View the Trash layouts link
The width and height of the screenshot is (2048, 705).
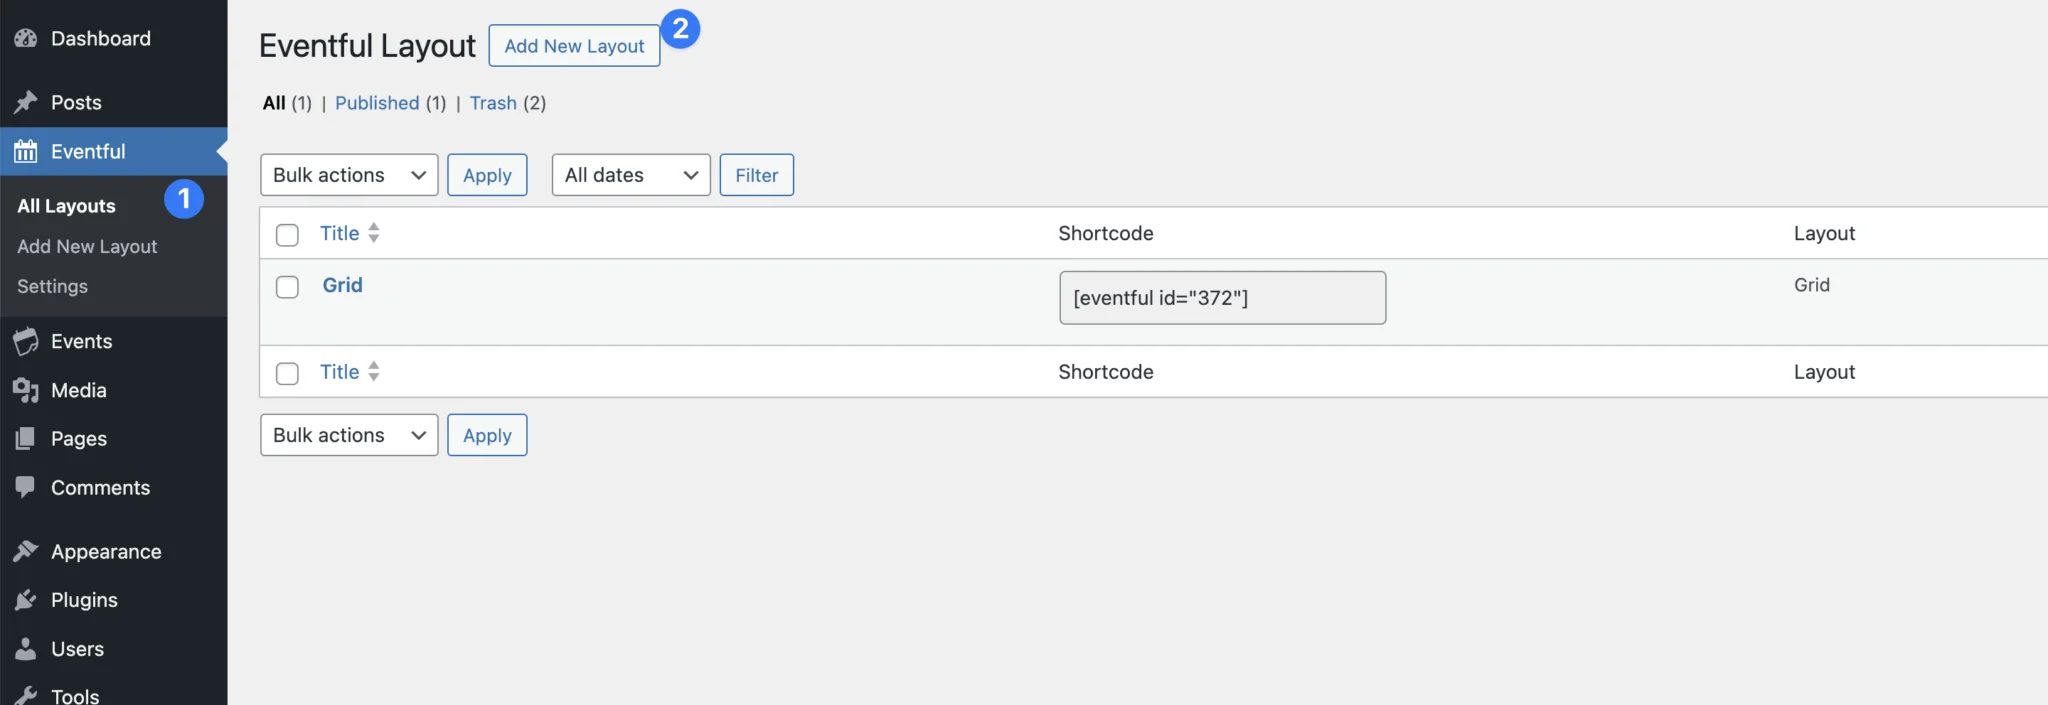coord(493,103)
